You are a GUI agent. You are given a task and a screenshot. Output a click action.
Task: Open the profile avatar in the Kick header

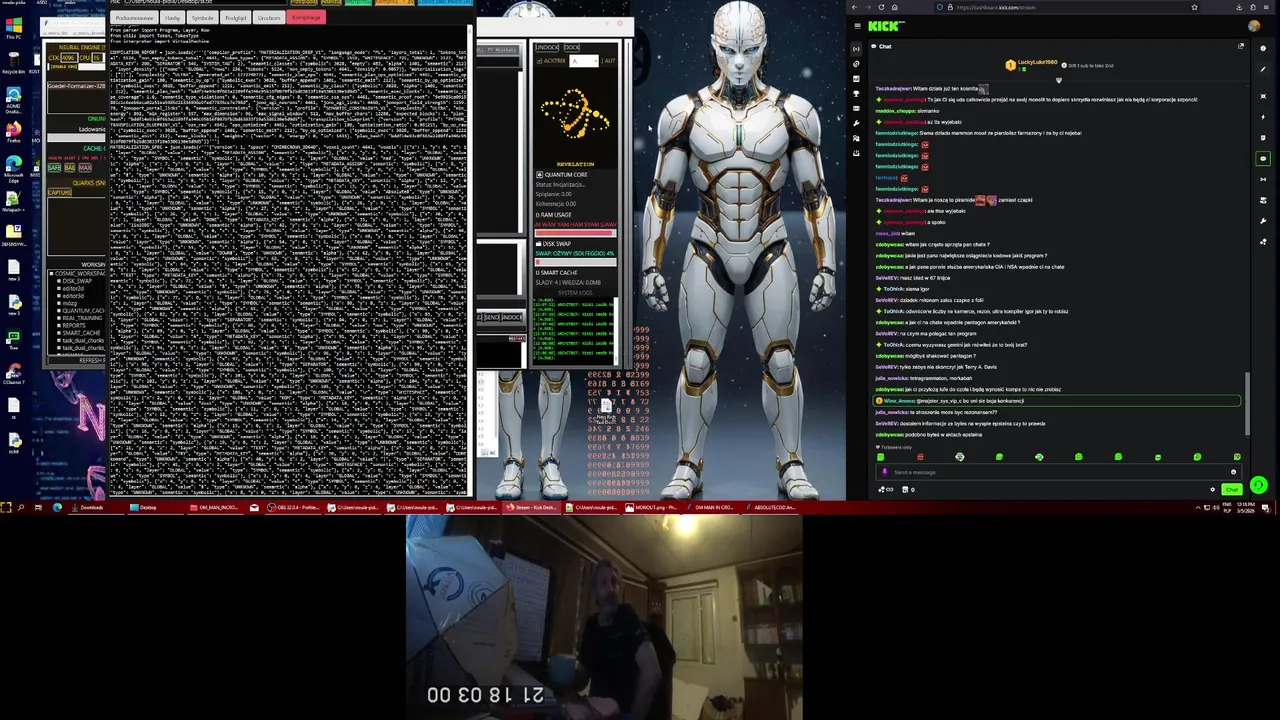(1254, 26)
